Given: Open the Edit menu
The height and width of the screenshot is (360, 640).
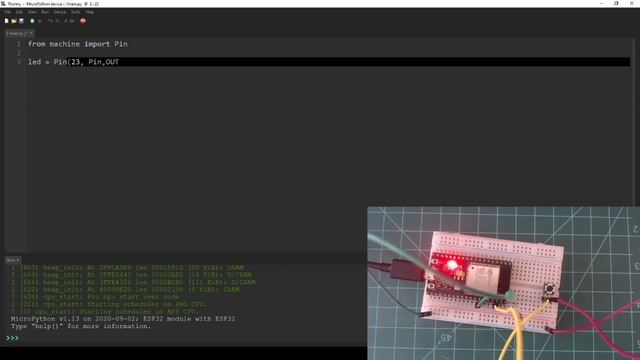Looking at the screenshot, I should click(19, 12).
